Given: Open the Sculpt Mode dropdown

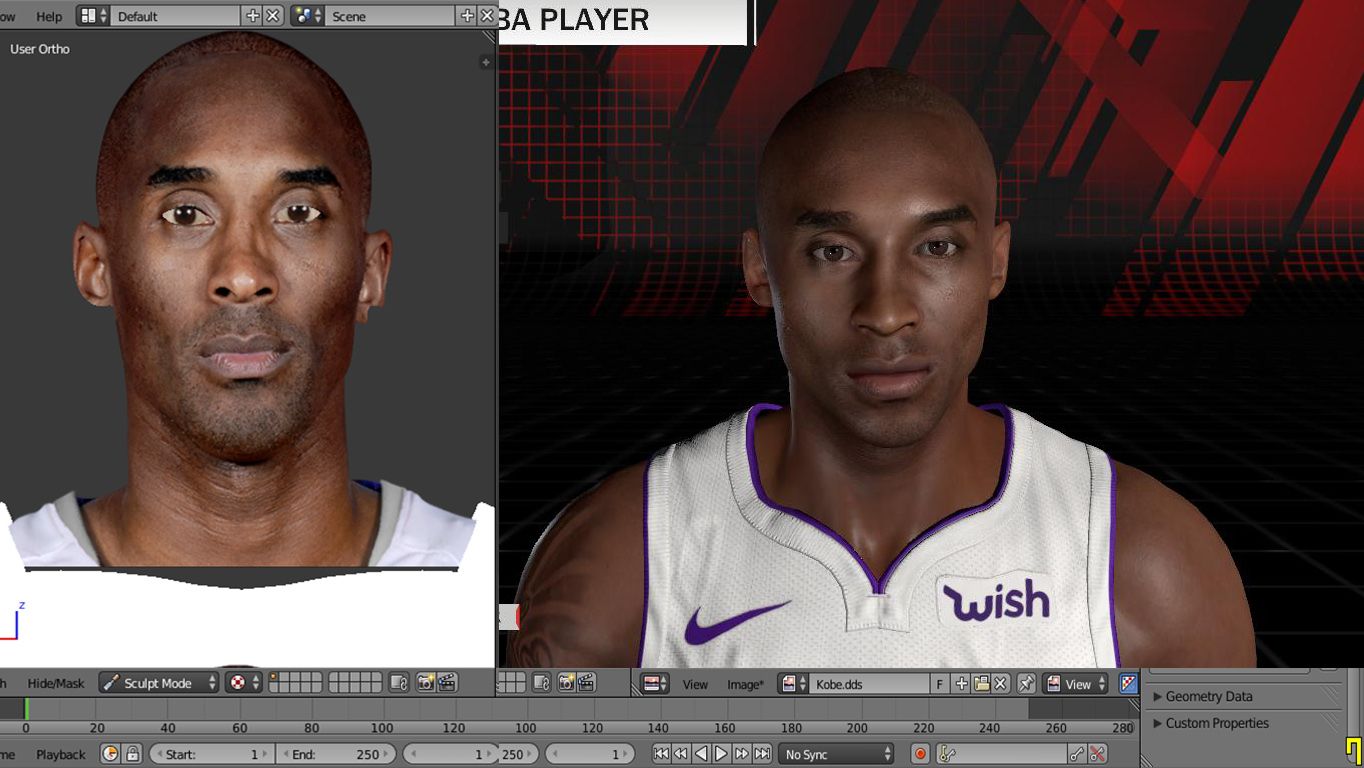Looking at the screenshot, I should 159,683.
